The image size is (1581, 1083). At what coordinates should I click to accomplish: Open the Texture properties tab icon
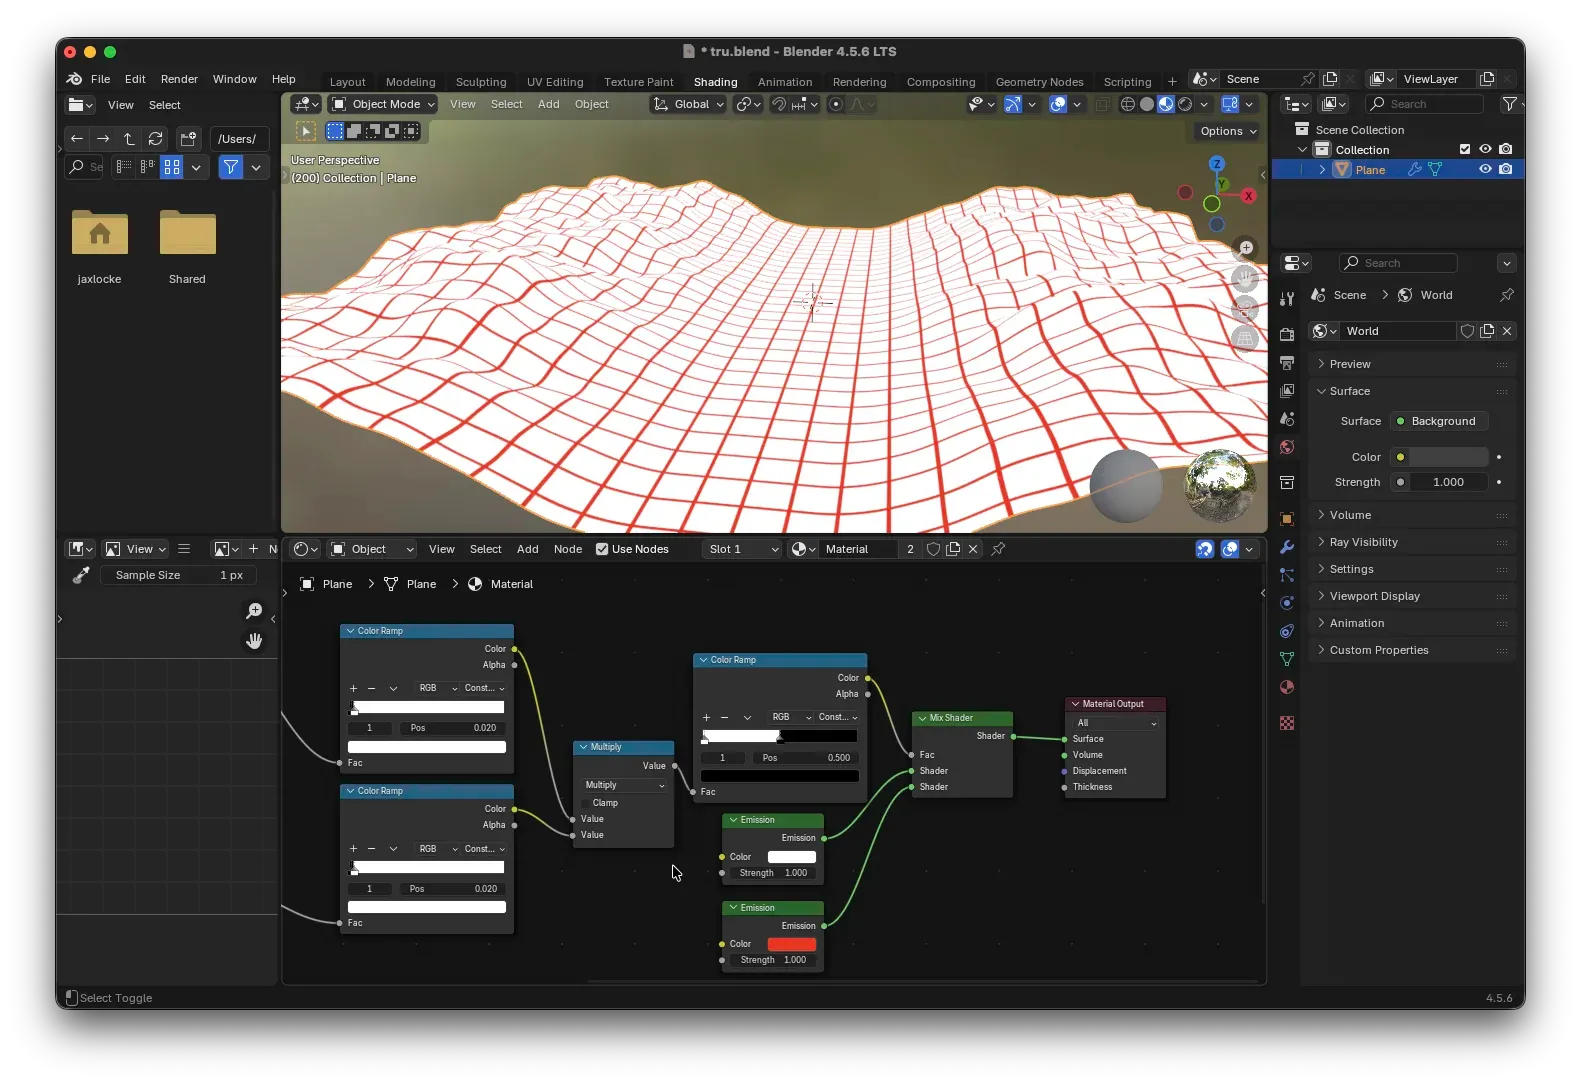pos(1287,723)
